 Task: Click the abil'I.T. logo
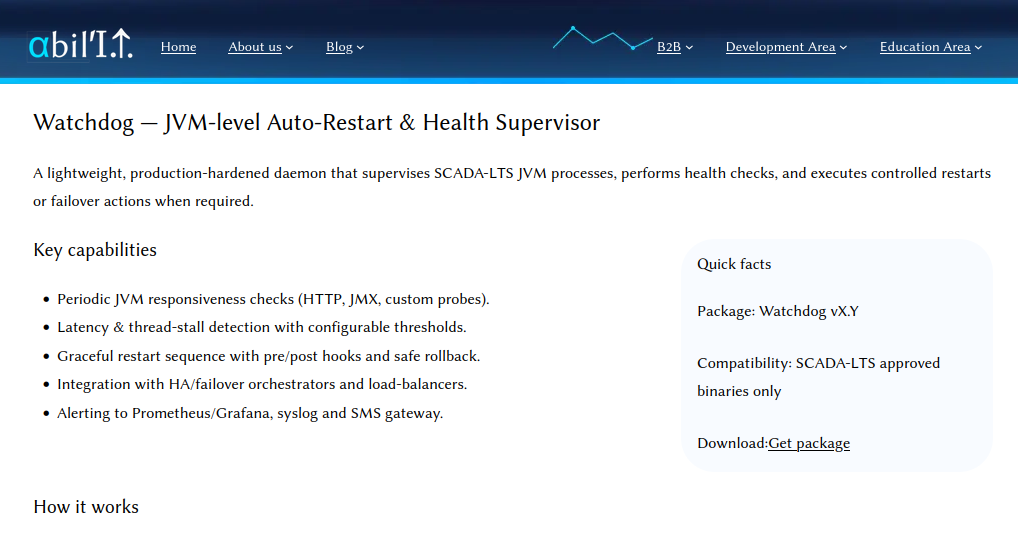click(80, 44)
